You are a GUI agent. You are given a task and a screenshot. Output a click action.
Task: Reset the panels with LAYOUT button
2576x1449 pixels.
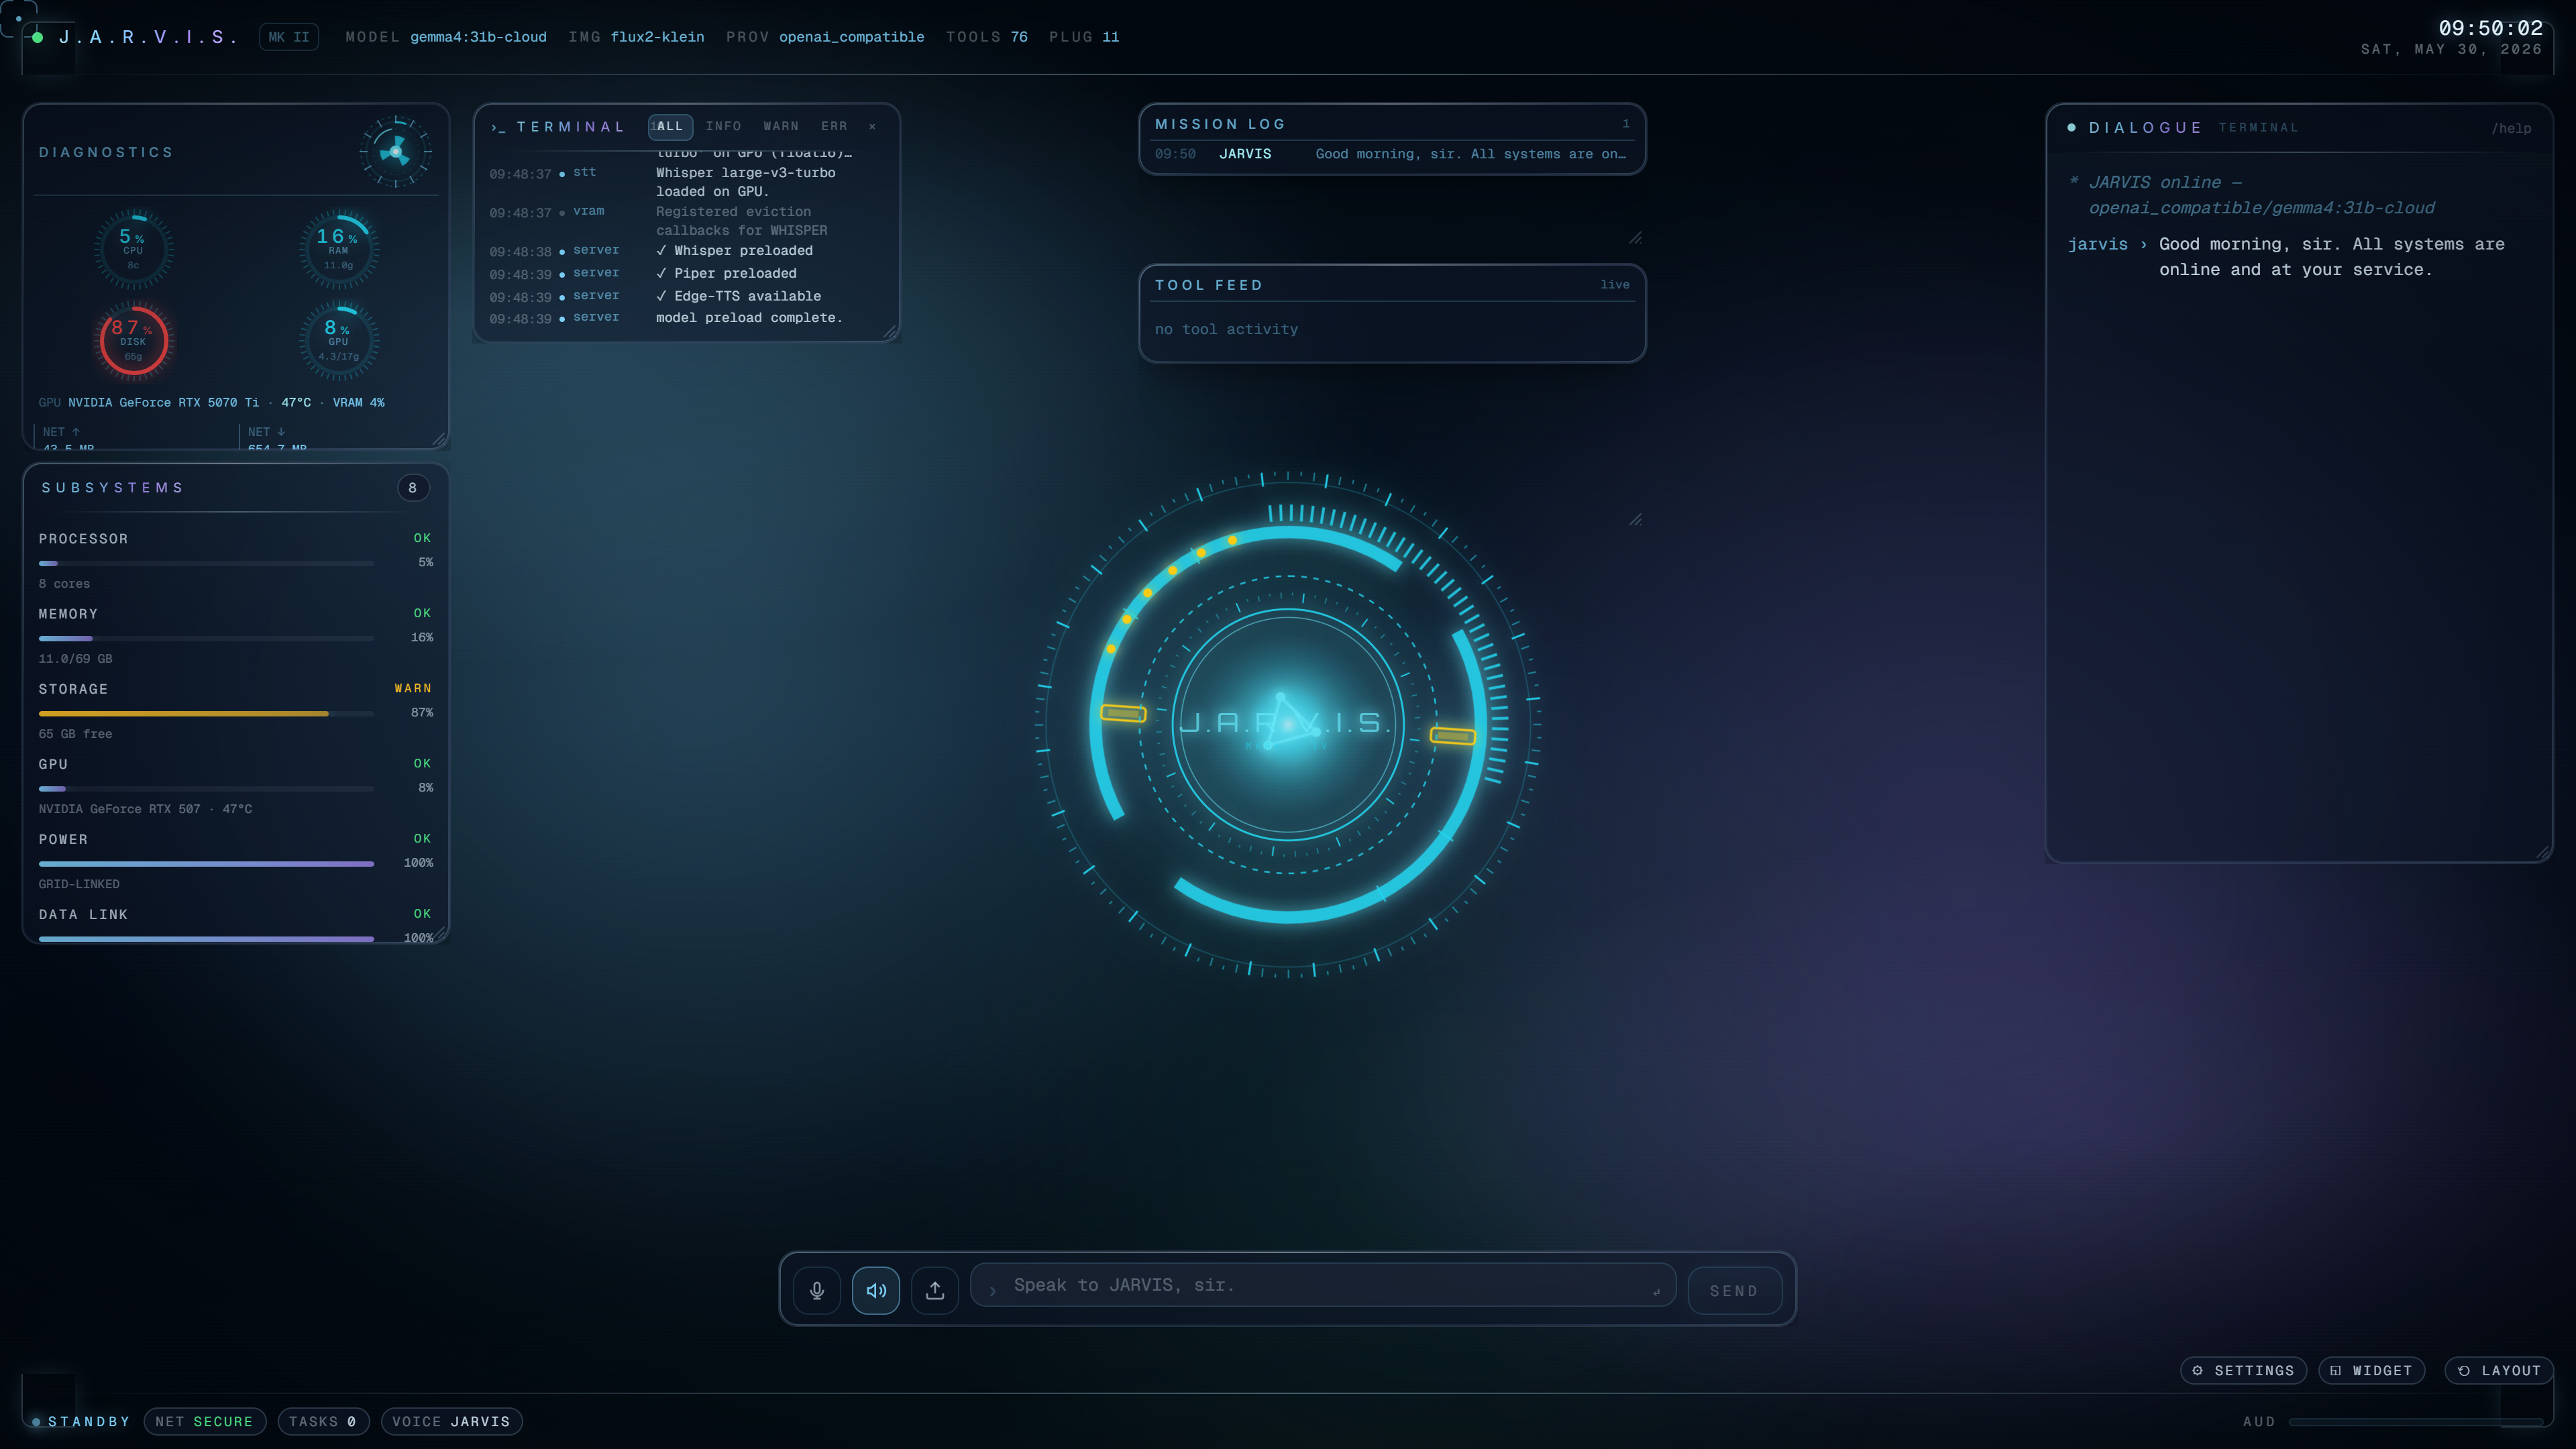pyautogui.click(x=2499, y=1370)
